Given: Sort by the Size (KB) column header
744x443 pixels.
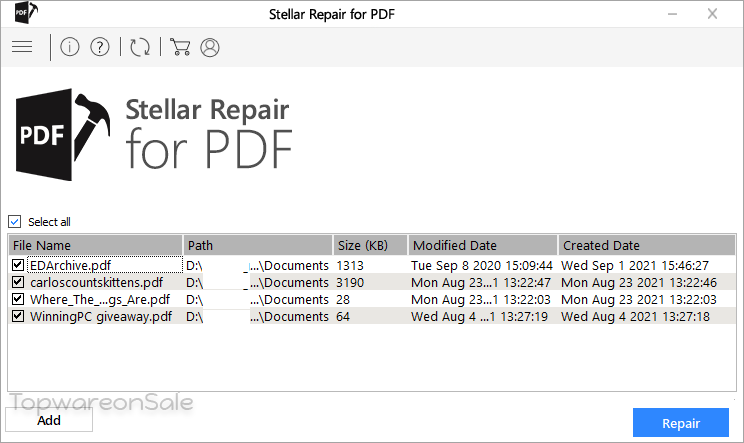Looking at the screenshot, I should [371, 245].
